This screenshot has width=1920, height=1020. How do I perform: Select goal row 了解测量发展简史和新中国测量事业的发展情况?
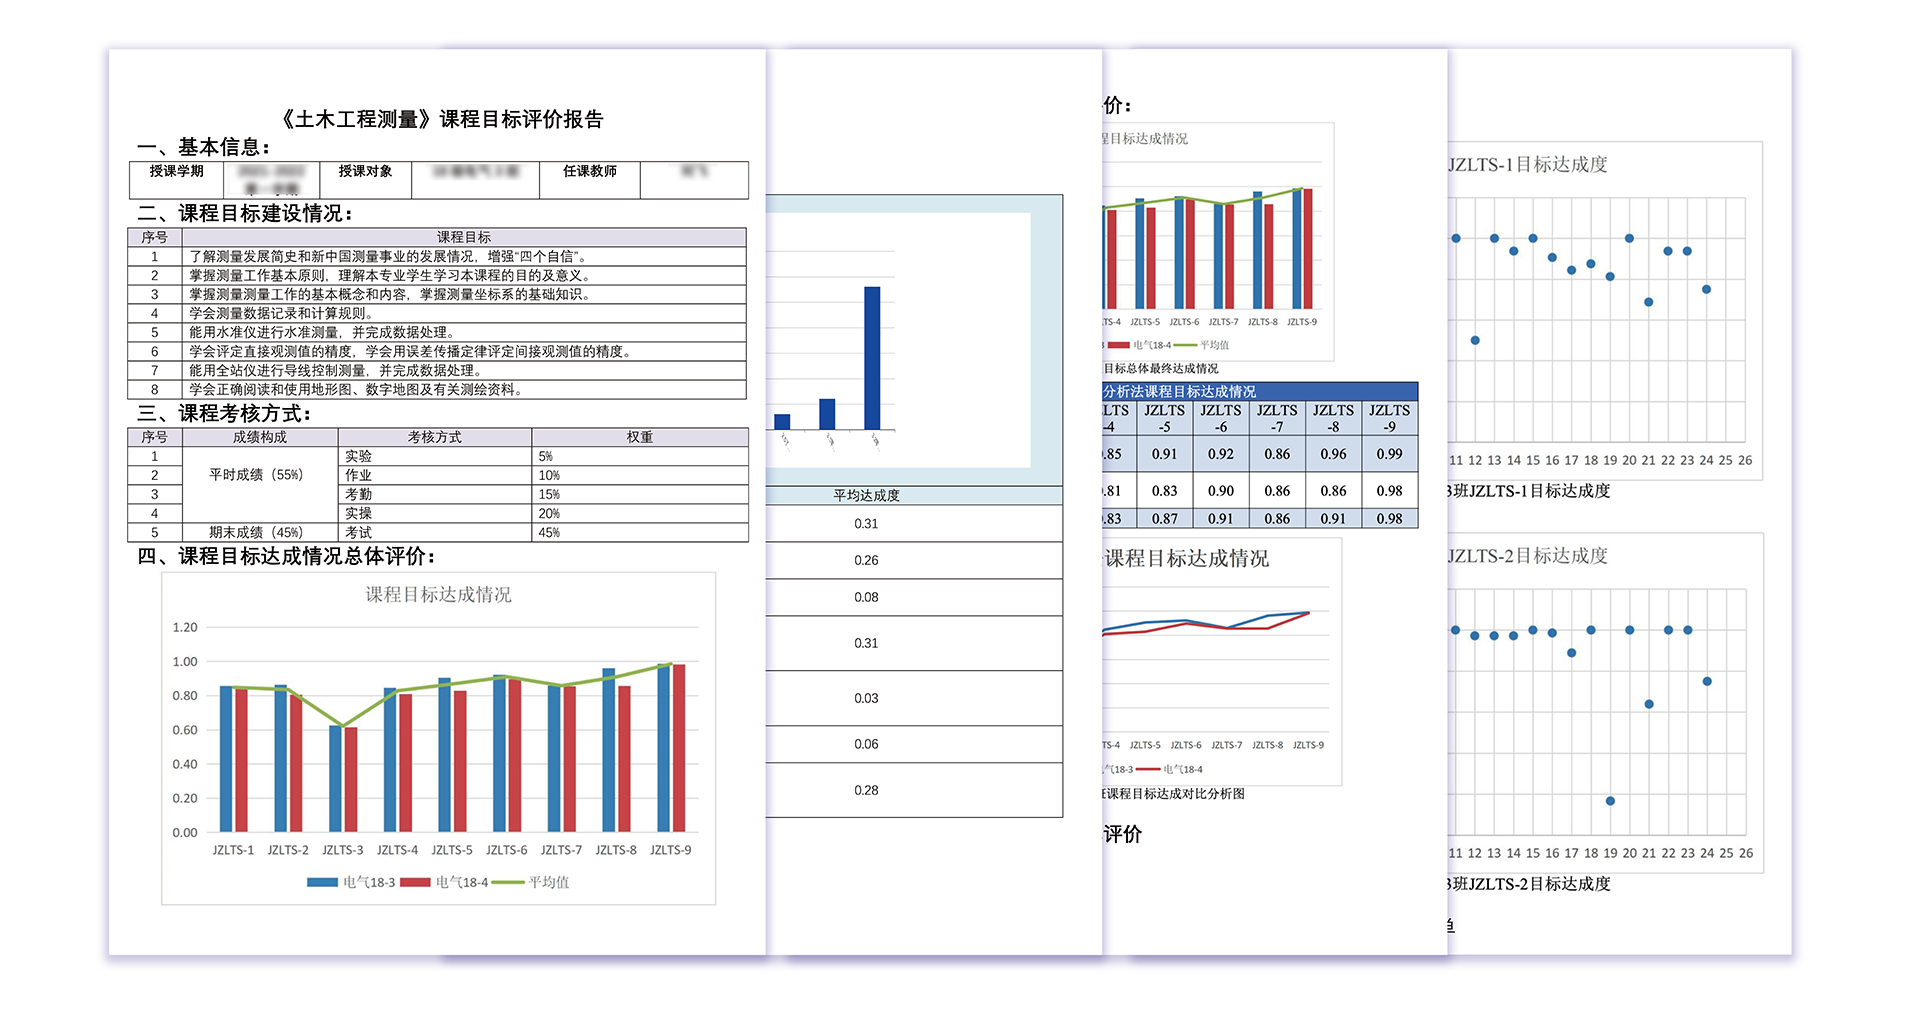click(437, 257)
